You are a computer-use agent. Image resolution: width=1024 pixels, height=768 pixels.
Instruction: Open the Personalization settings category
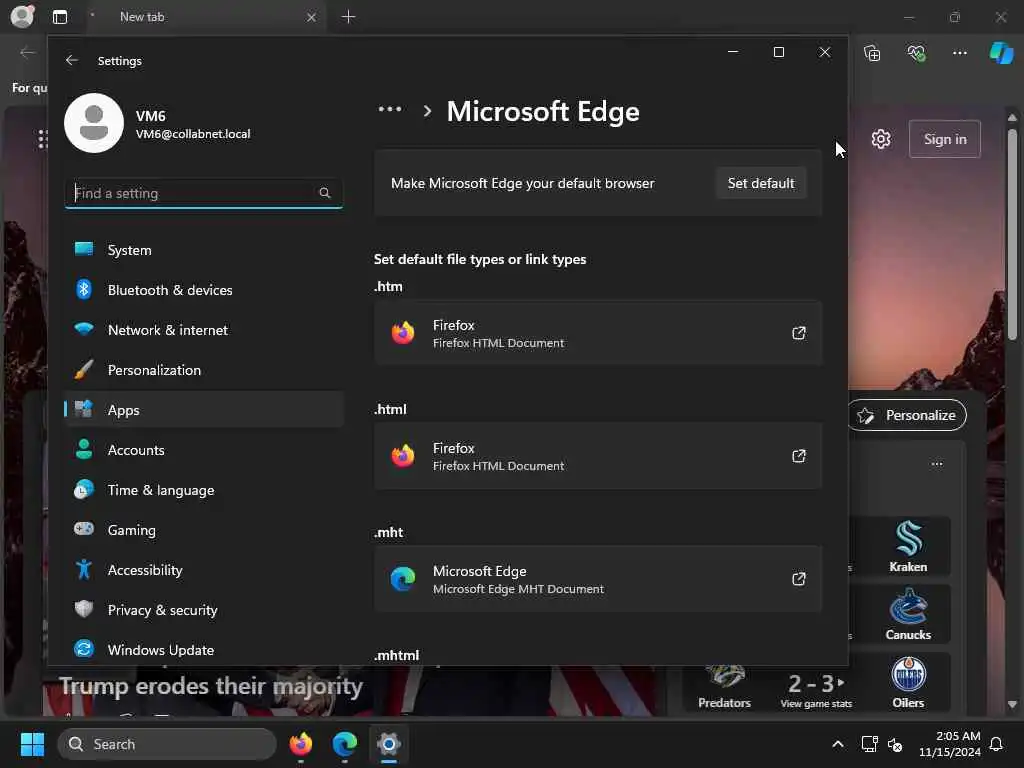204,370
